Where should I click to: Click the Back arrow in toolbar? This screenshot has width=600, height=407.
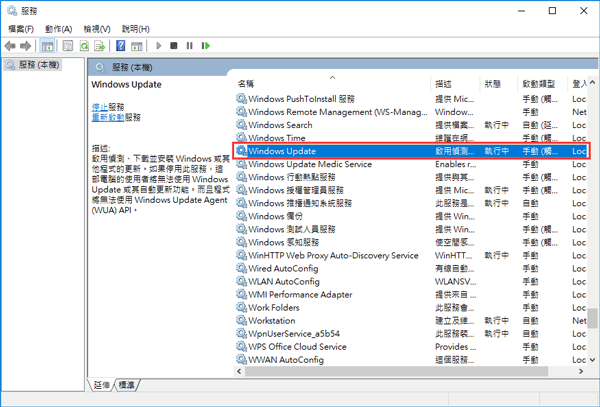coord(11,46)
